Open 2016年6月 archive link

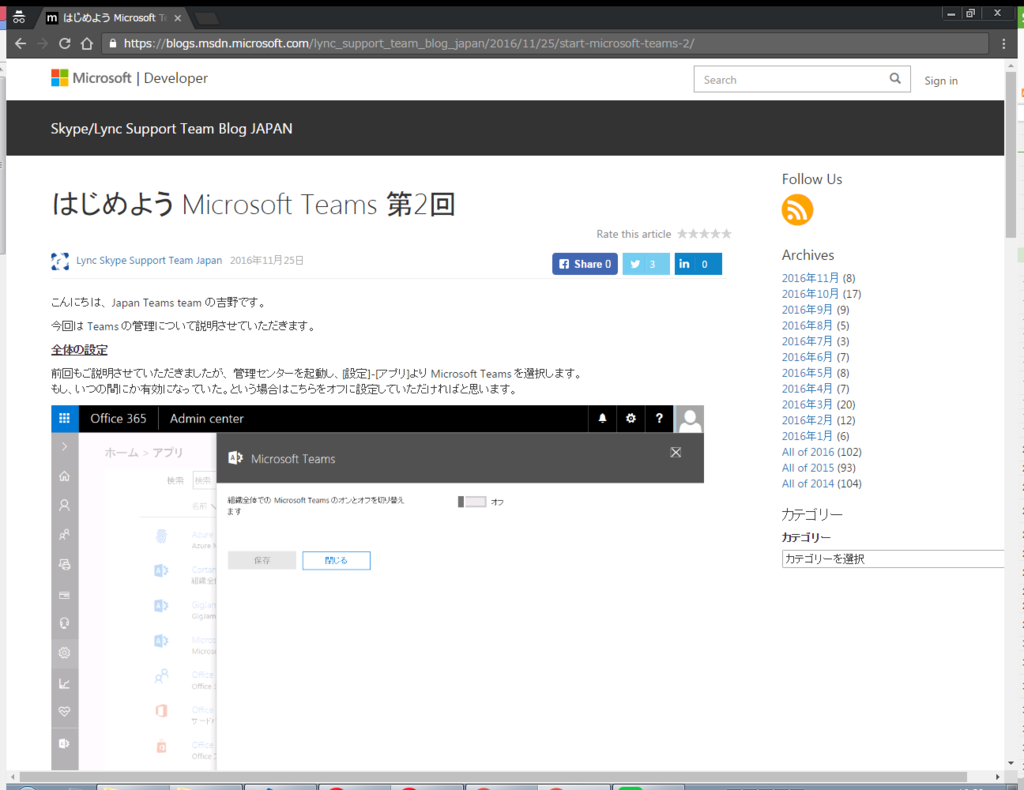pyautogui.click(x=807, y=357)
